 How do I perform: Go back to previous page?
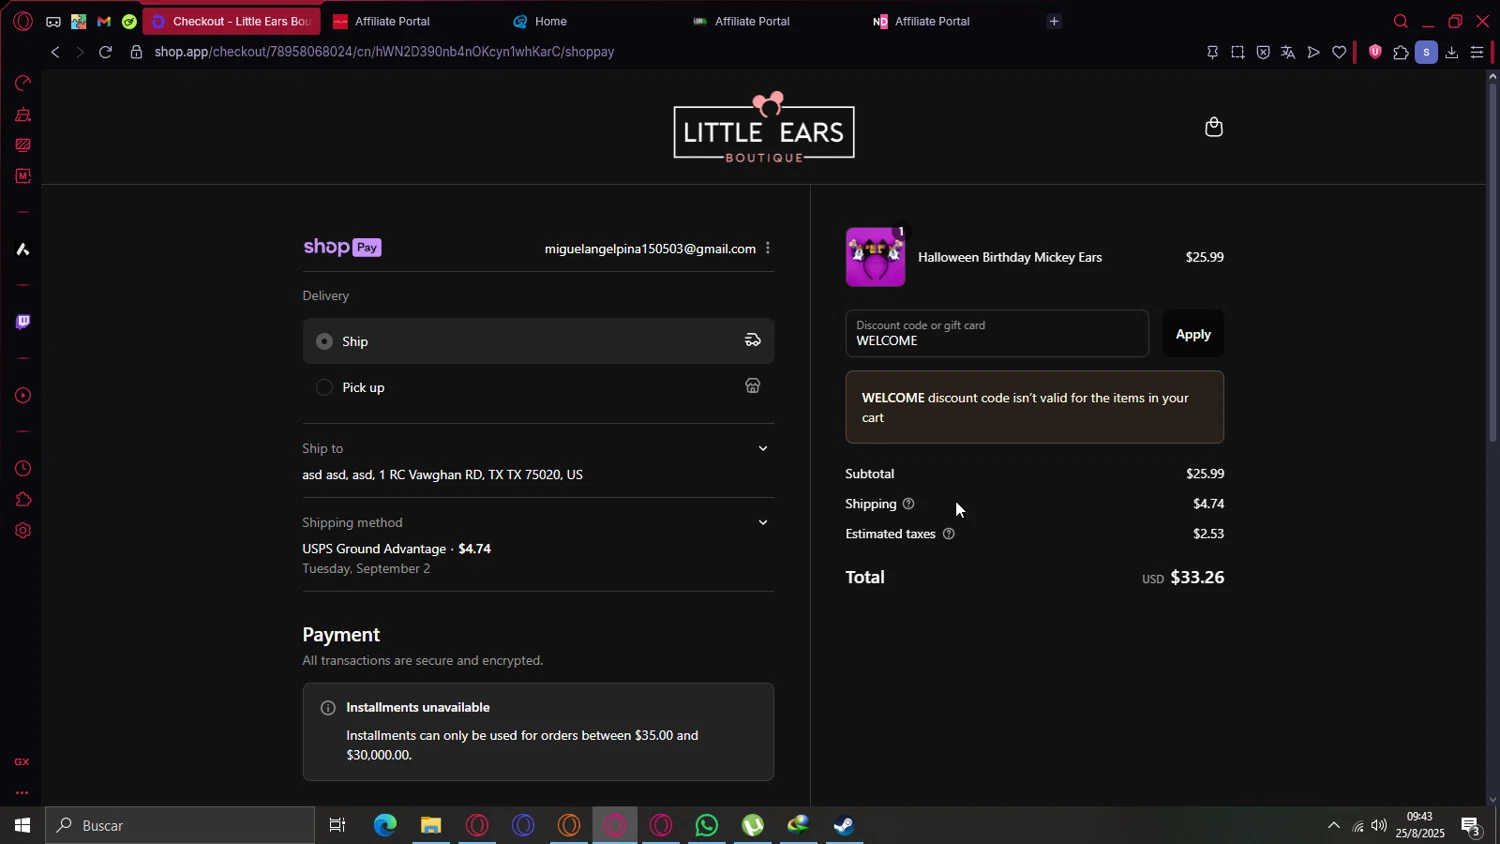(x=55, y=52)
